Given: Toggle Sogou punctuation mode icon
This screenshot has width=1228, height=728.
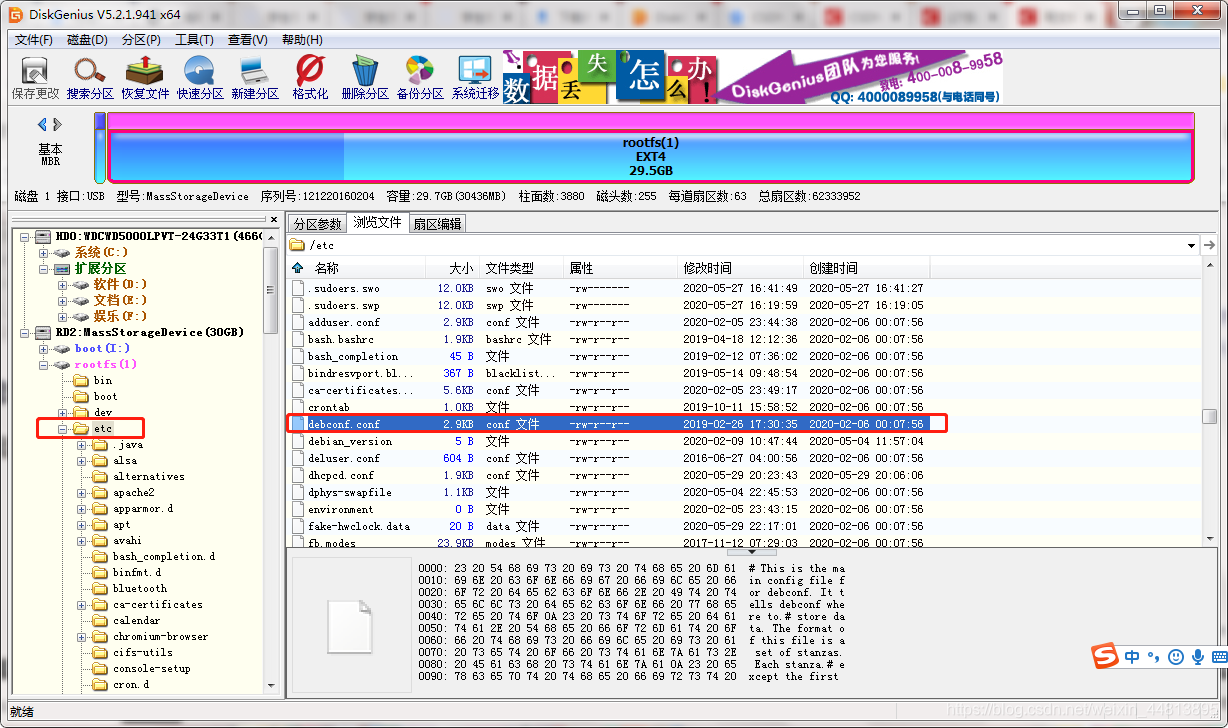Looking at the screenshot, I should (x=1153, y=657).
